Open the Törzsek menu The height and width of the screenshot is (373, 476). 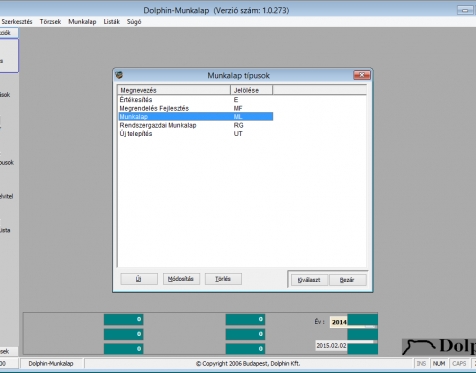50,22
